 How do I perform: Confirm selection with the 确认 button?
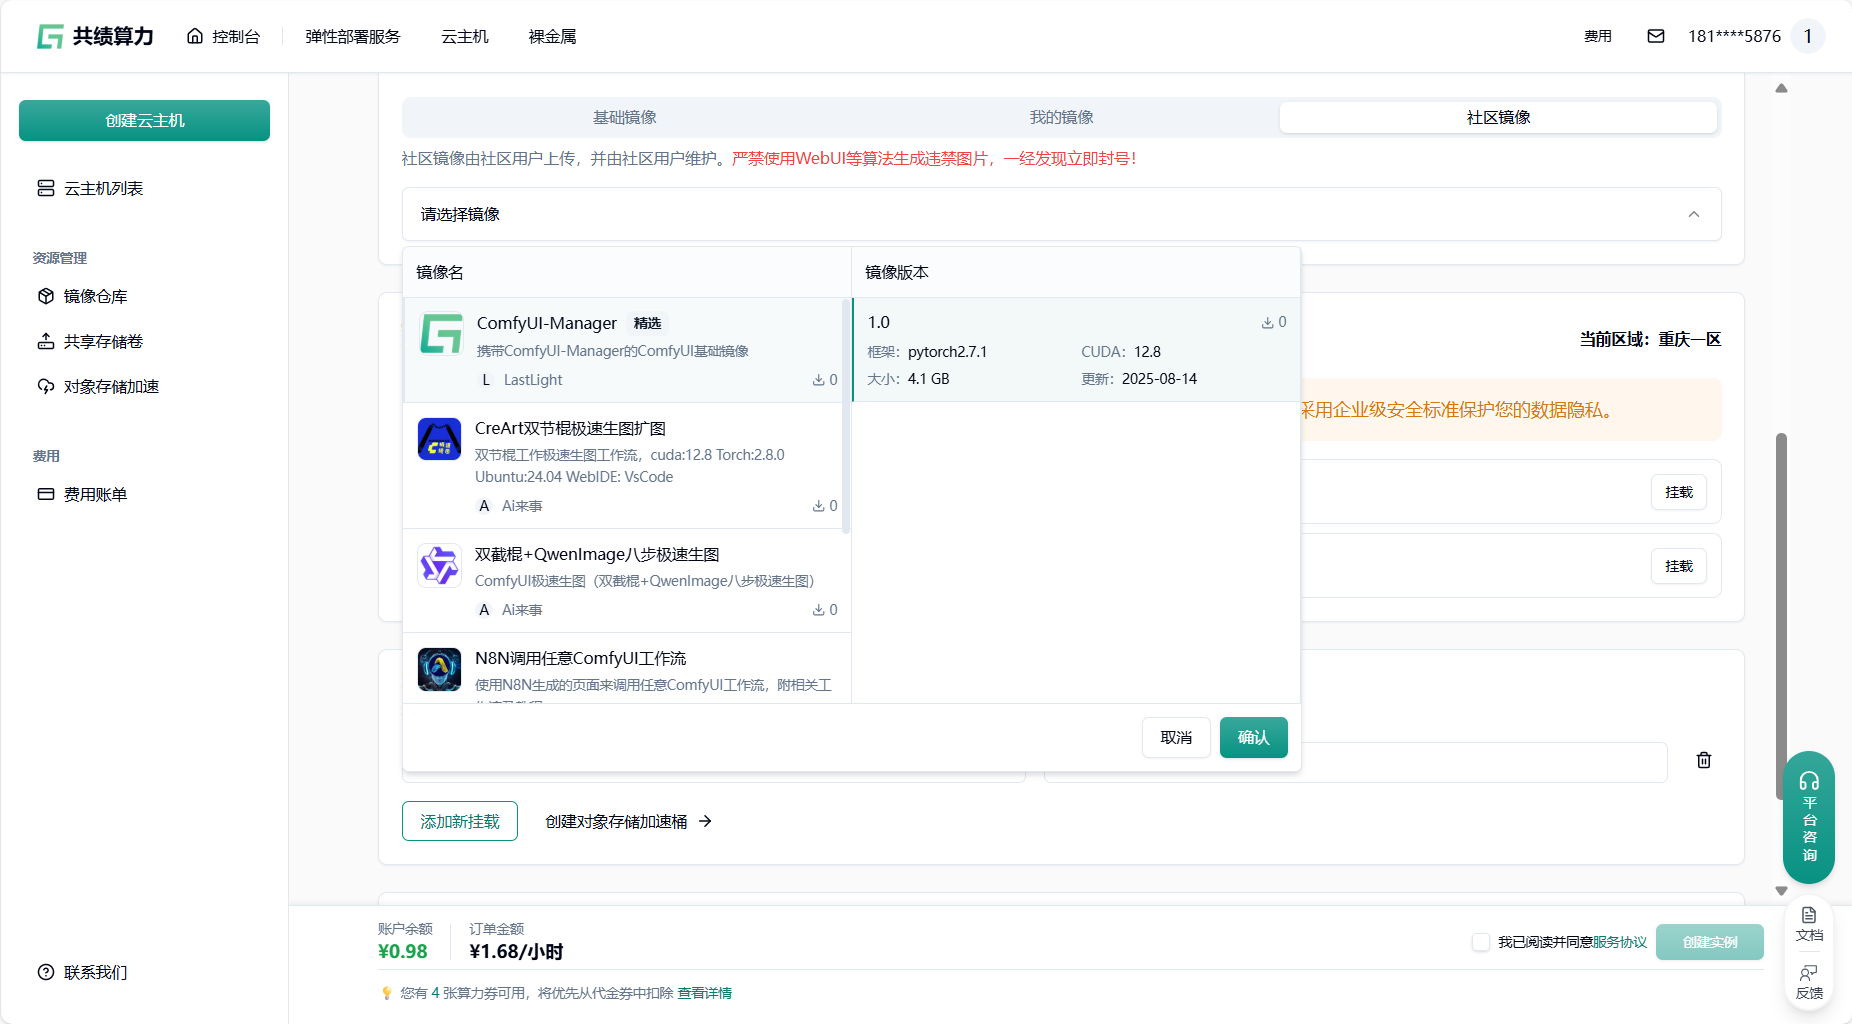point(1253,738)
